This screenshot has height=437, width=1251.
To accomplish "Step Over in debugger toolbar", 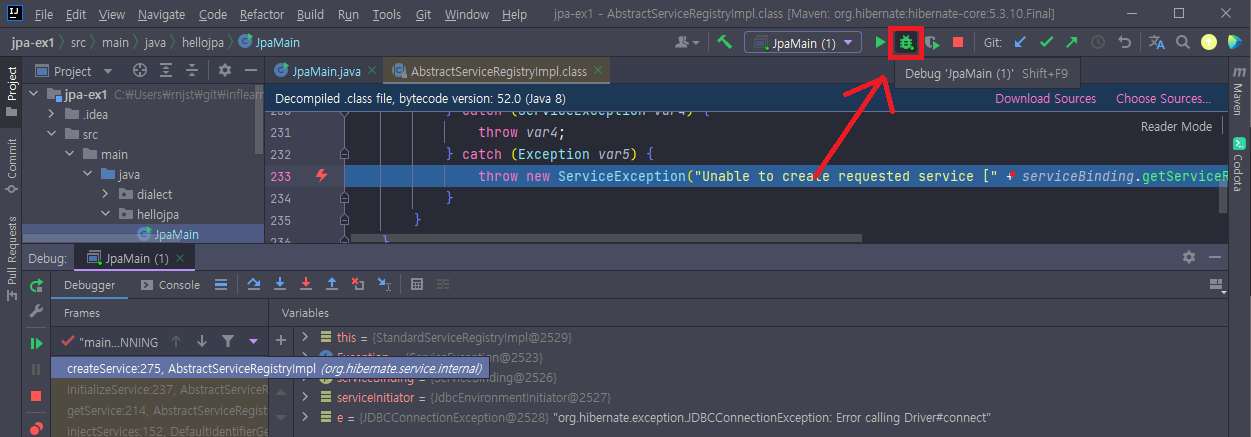I will pos(253,285).
